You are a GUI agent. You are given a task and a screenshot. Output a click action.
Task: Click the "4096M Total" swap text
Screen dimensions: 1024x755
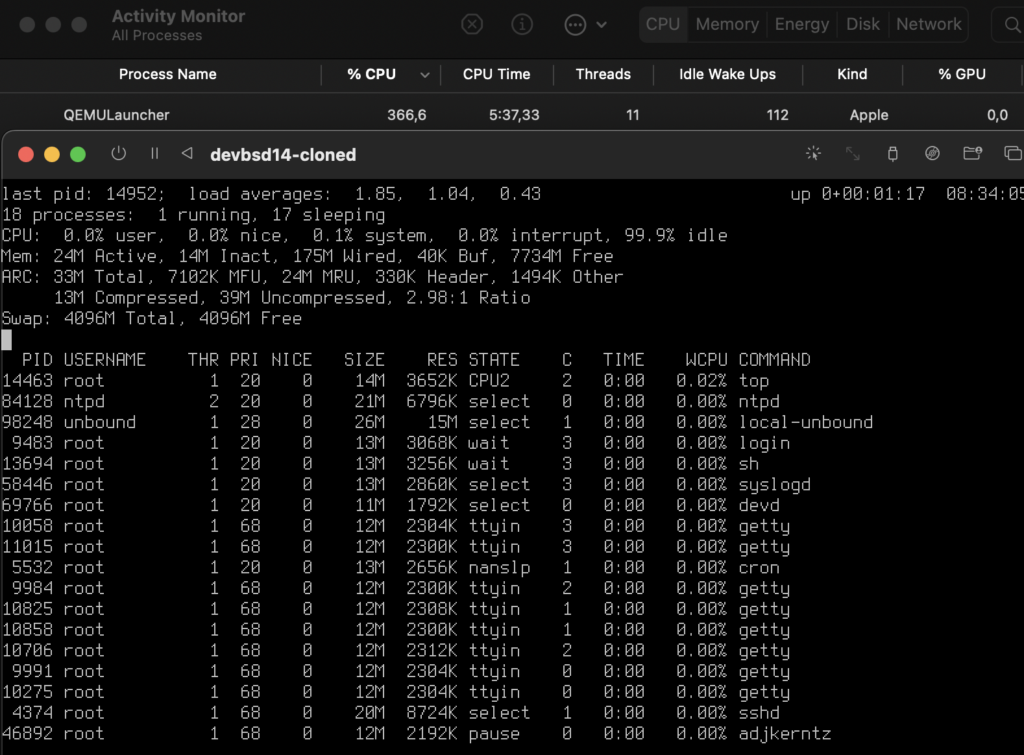point(120,319)
